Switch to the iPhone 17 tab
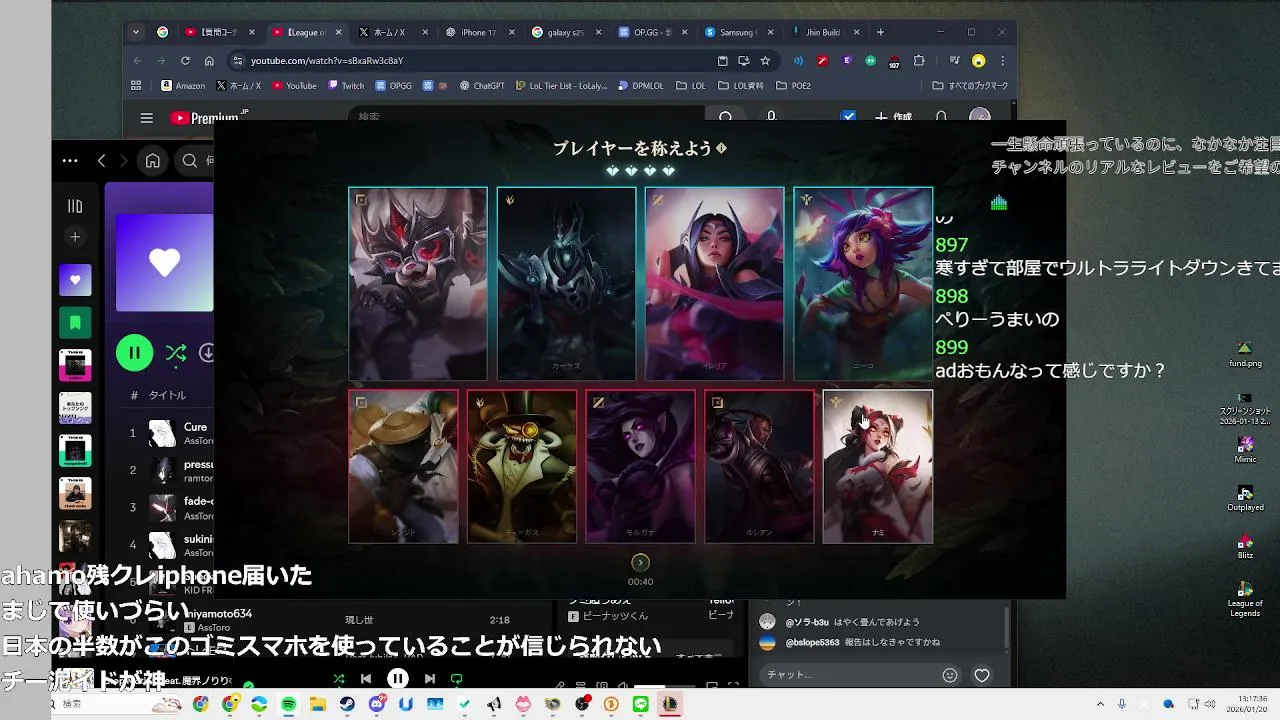1280x720 pixels. [478, 32]
